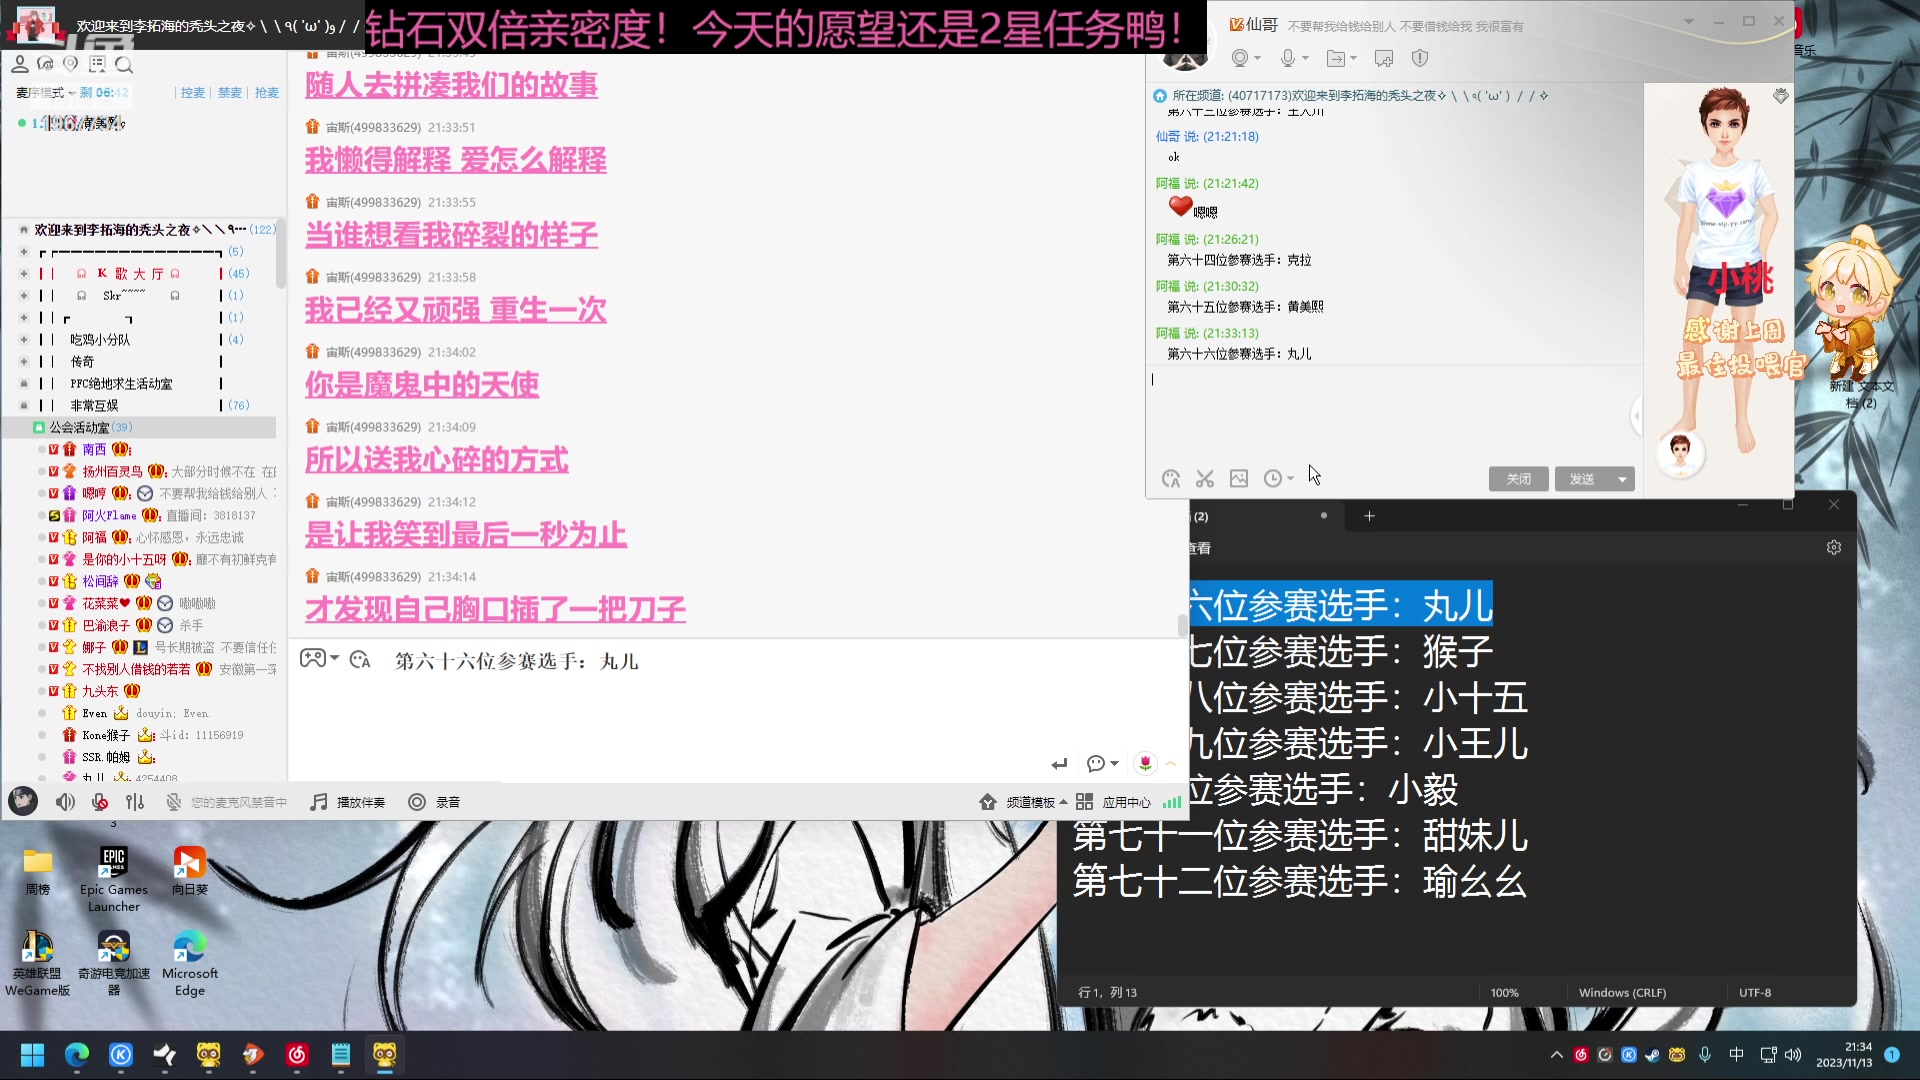
Task: Open the game controller dropdown in chat input
Action: tap(320, 658)
